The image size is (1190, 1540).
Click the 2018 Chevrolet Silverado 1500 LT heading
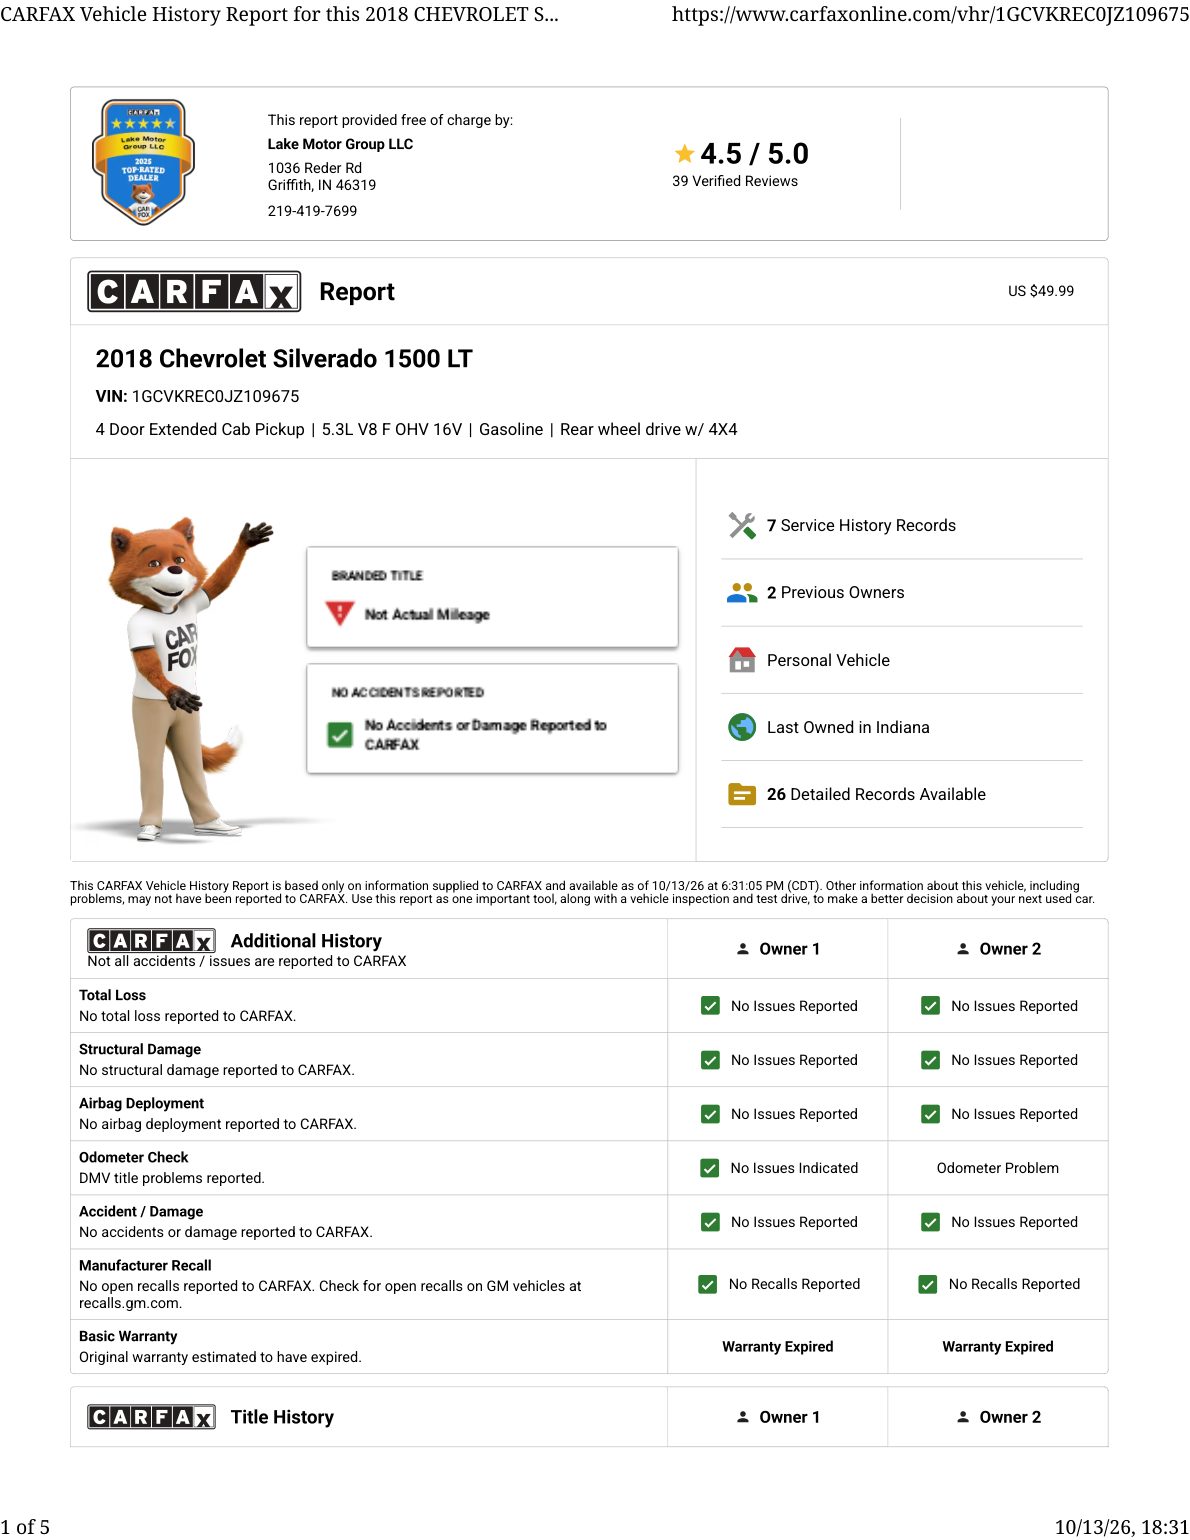point(284,359)
